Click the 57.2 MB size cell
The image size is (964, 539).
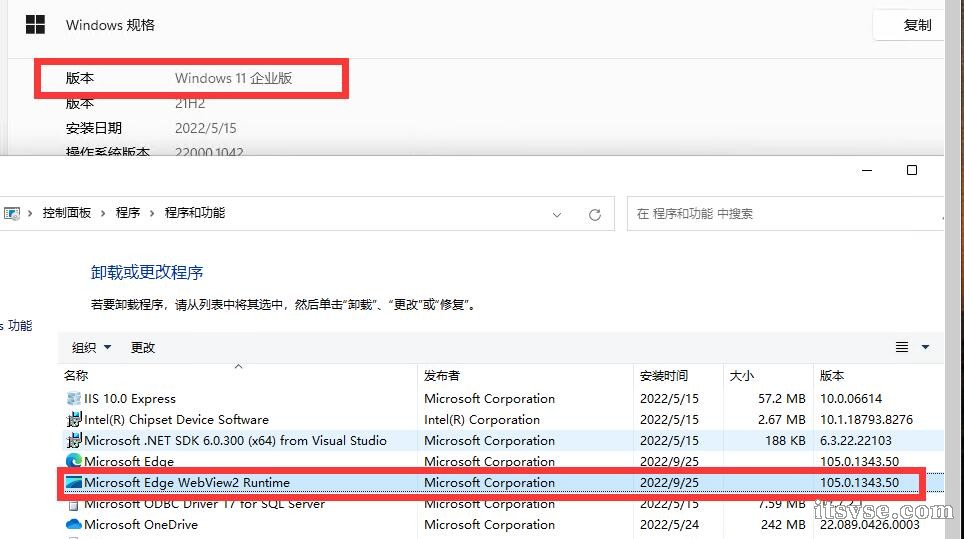(781, 399)
